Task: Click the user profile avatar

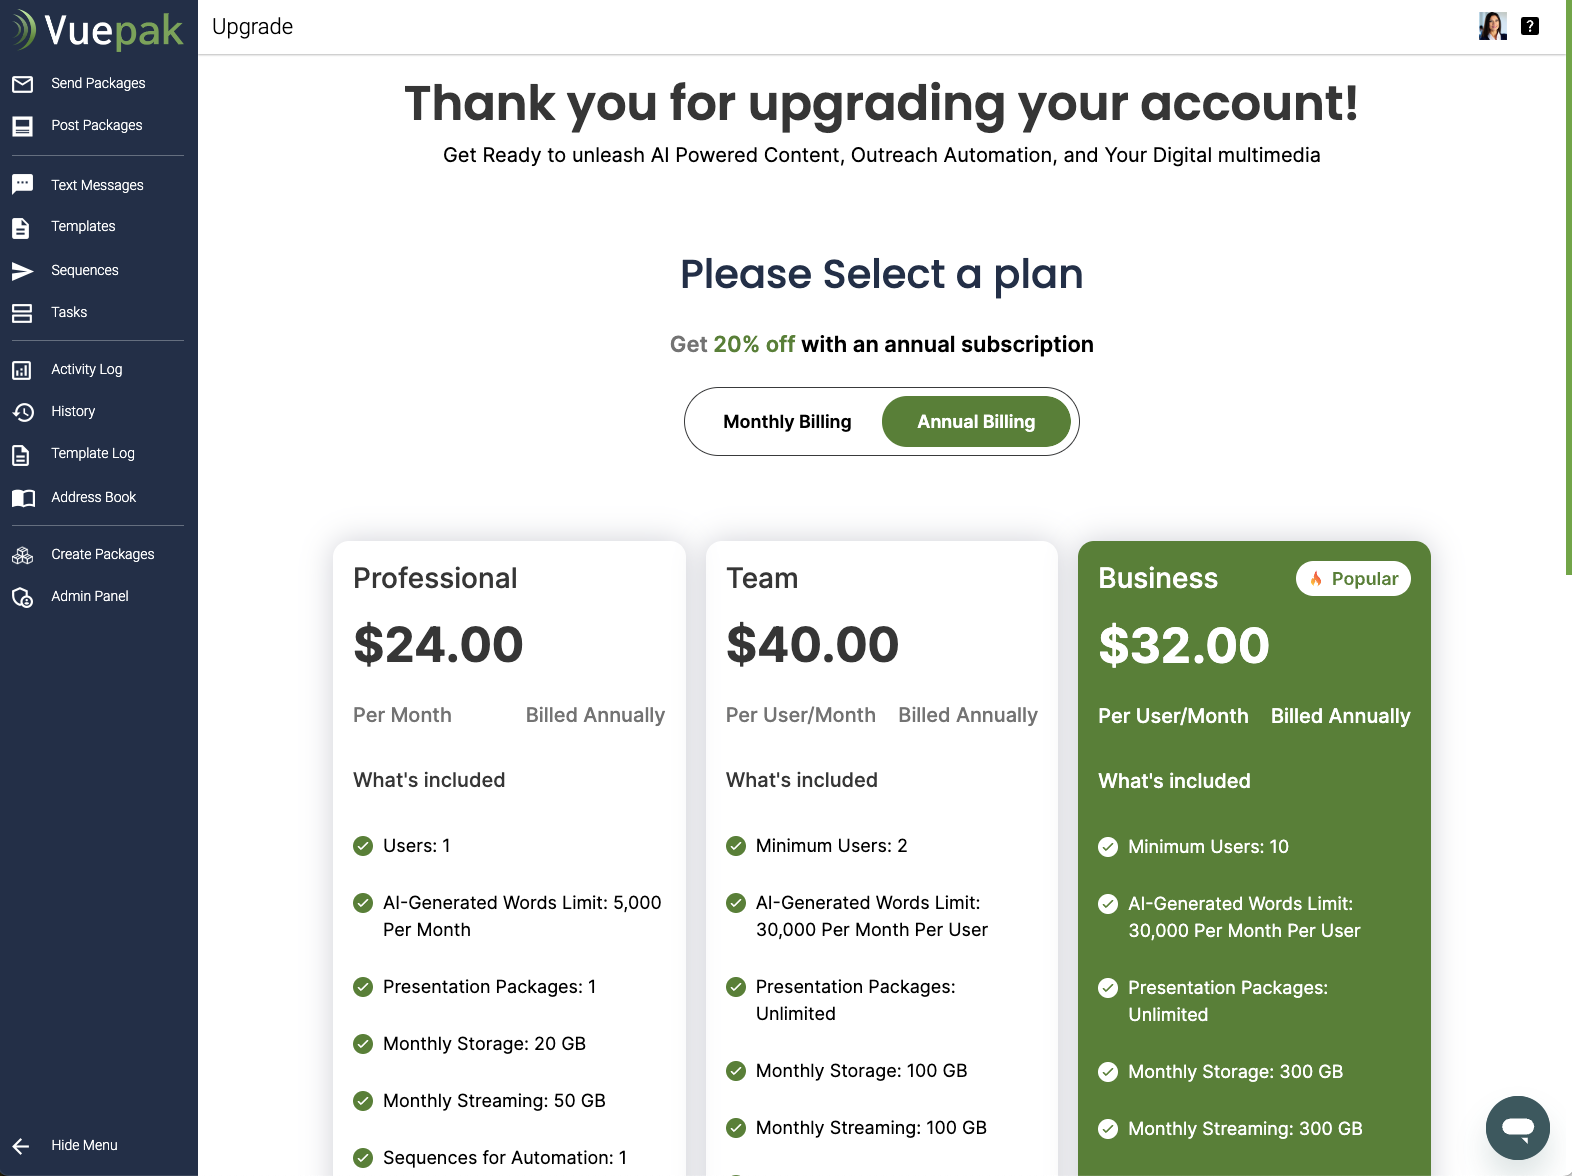Action: click(x=1492, y=26)
